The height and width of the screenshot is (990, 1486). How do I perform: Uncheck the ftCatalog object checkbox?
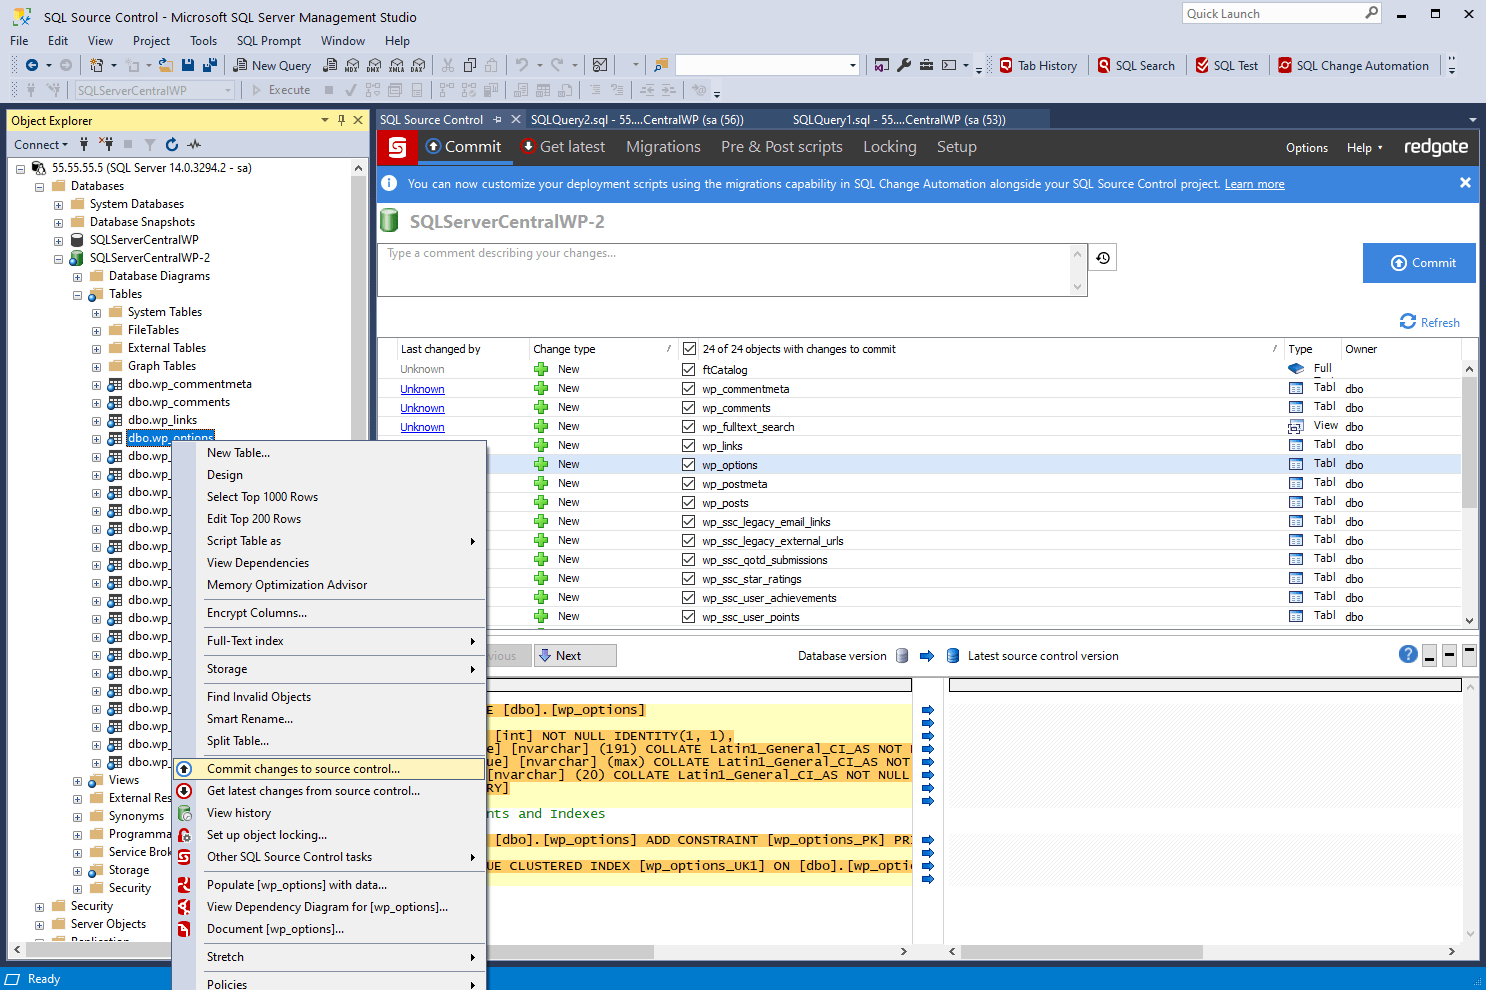pyautogui.click(x=688, y=369)
